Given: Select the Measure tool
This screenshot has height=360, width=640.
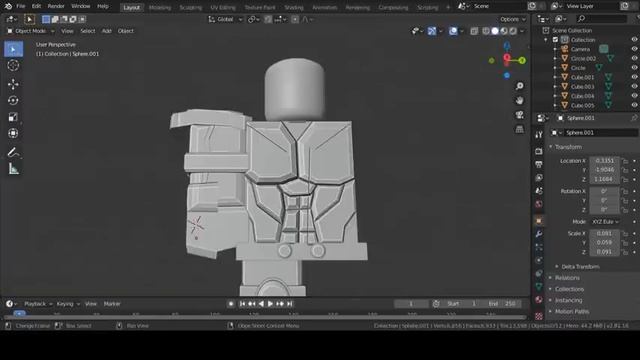Looking at the screenshot, I should click(13, 169).
